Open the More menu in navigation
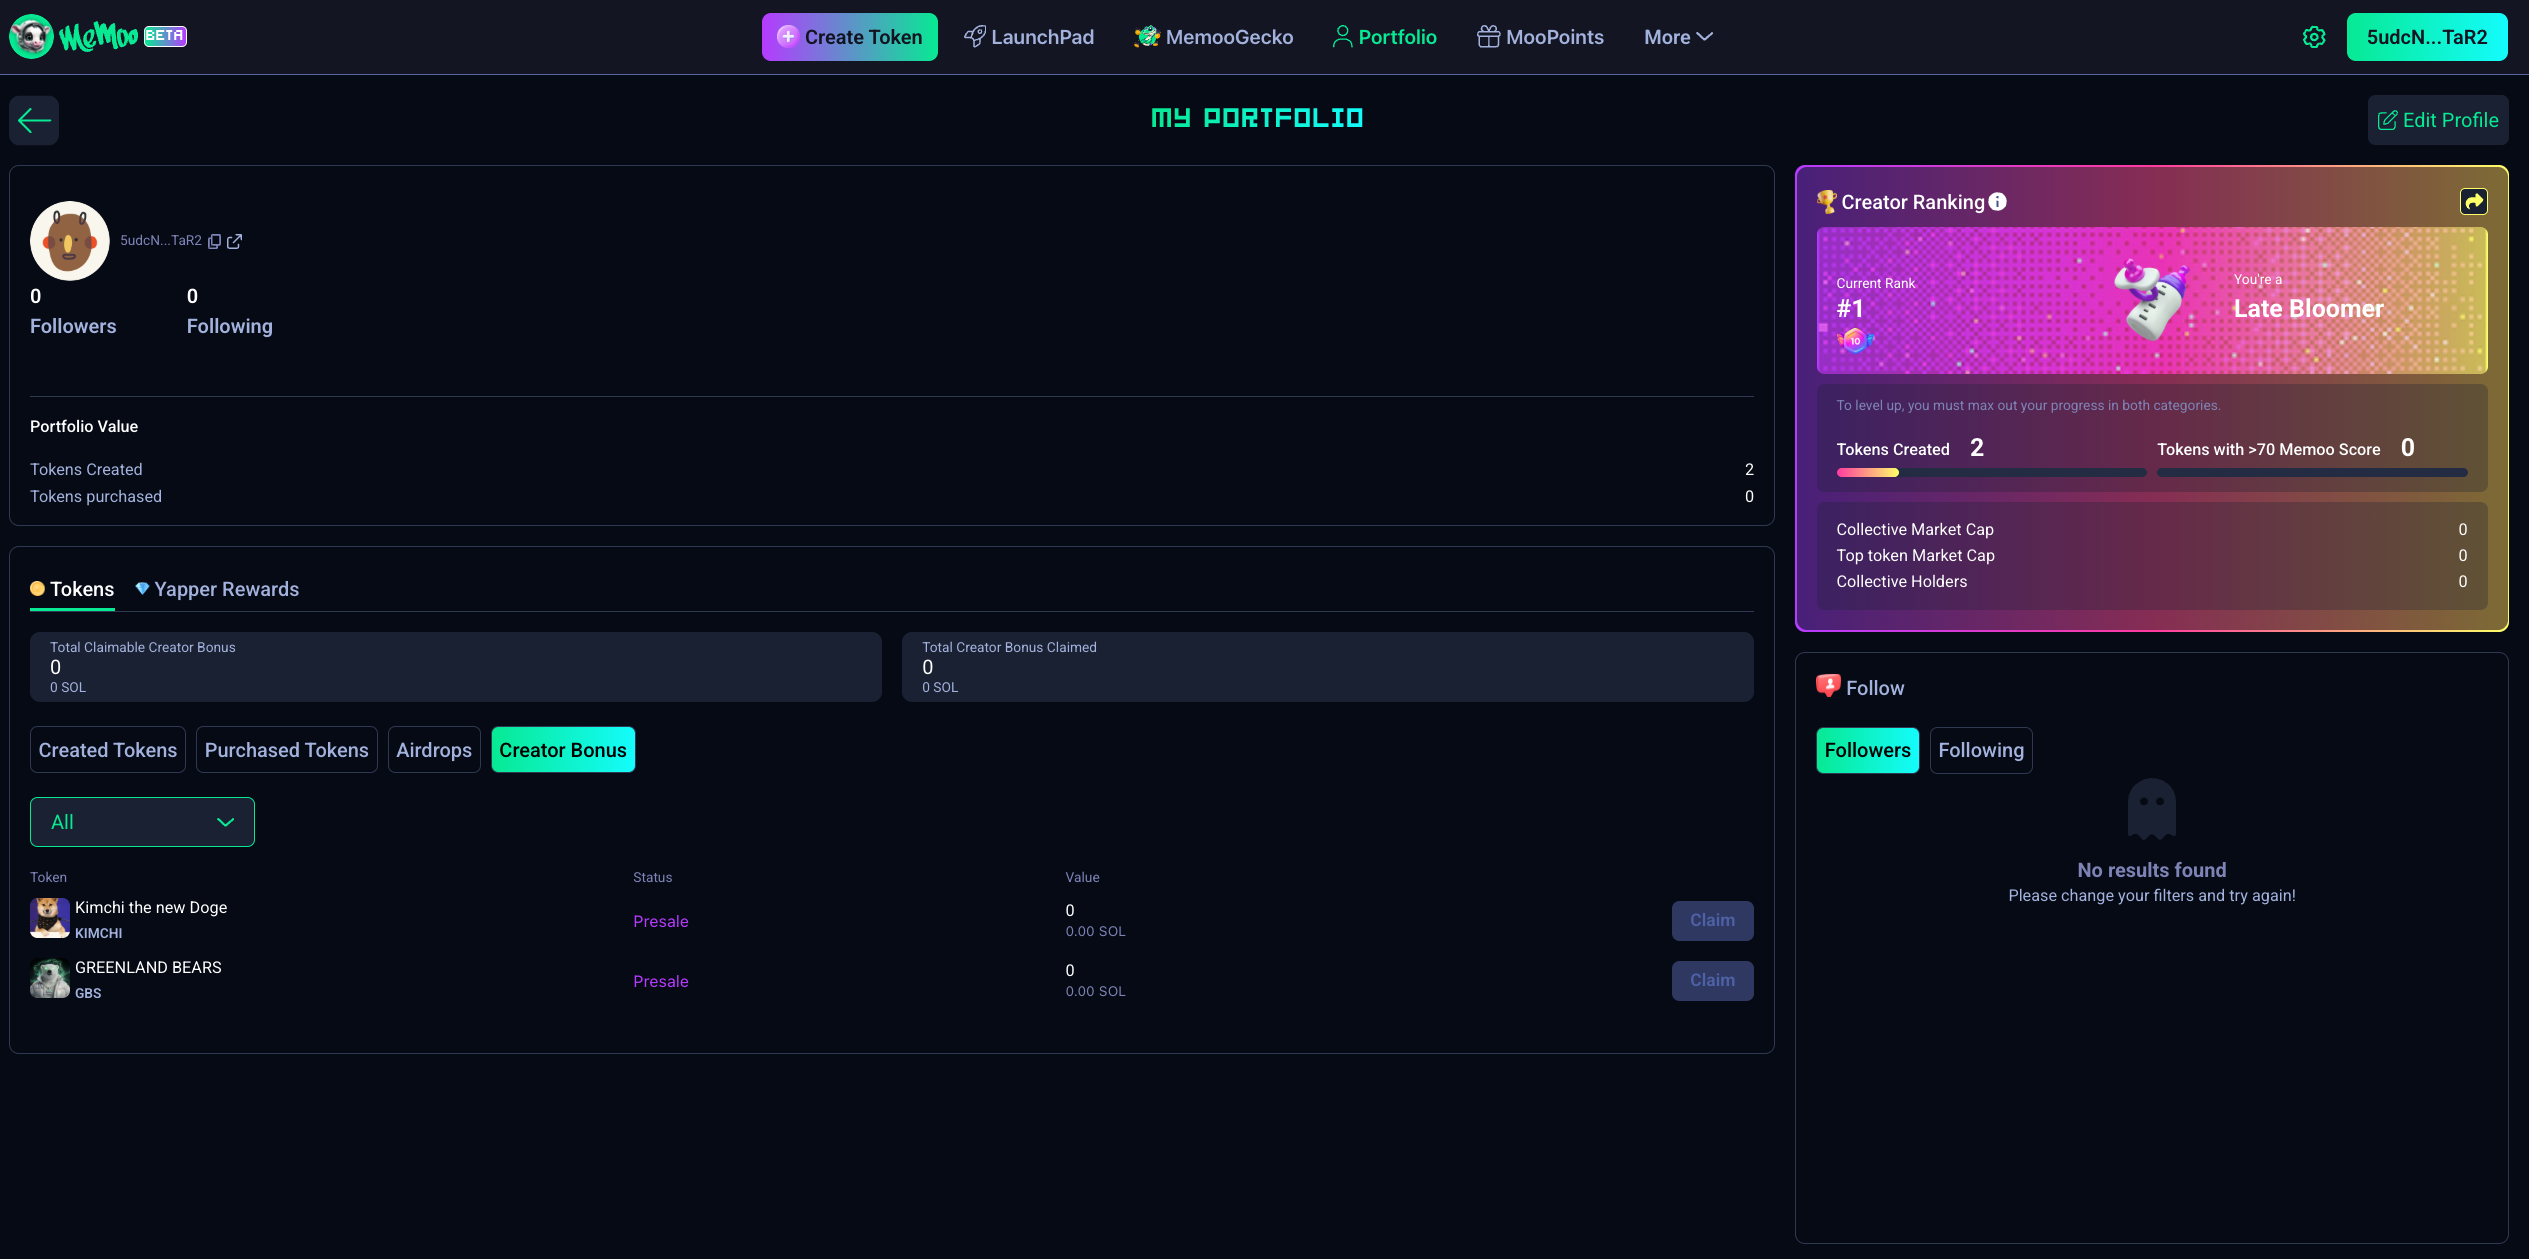The image size is (2529, 1259). point(1677,37)
